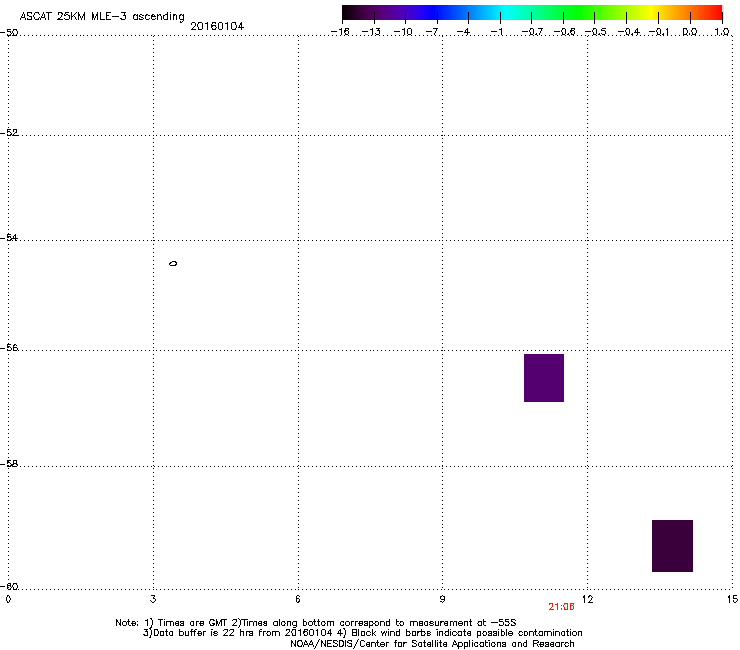Click the -60 latitude axis label
The height and width of the screenshot is (650, 740).
[9, 587]
